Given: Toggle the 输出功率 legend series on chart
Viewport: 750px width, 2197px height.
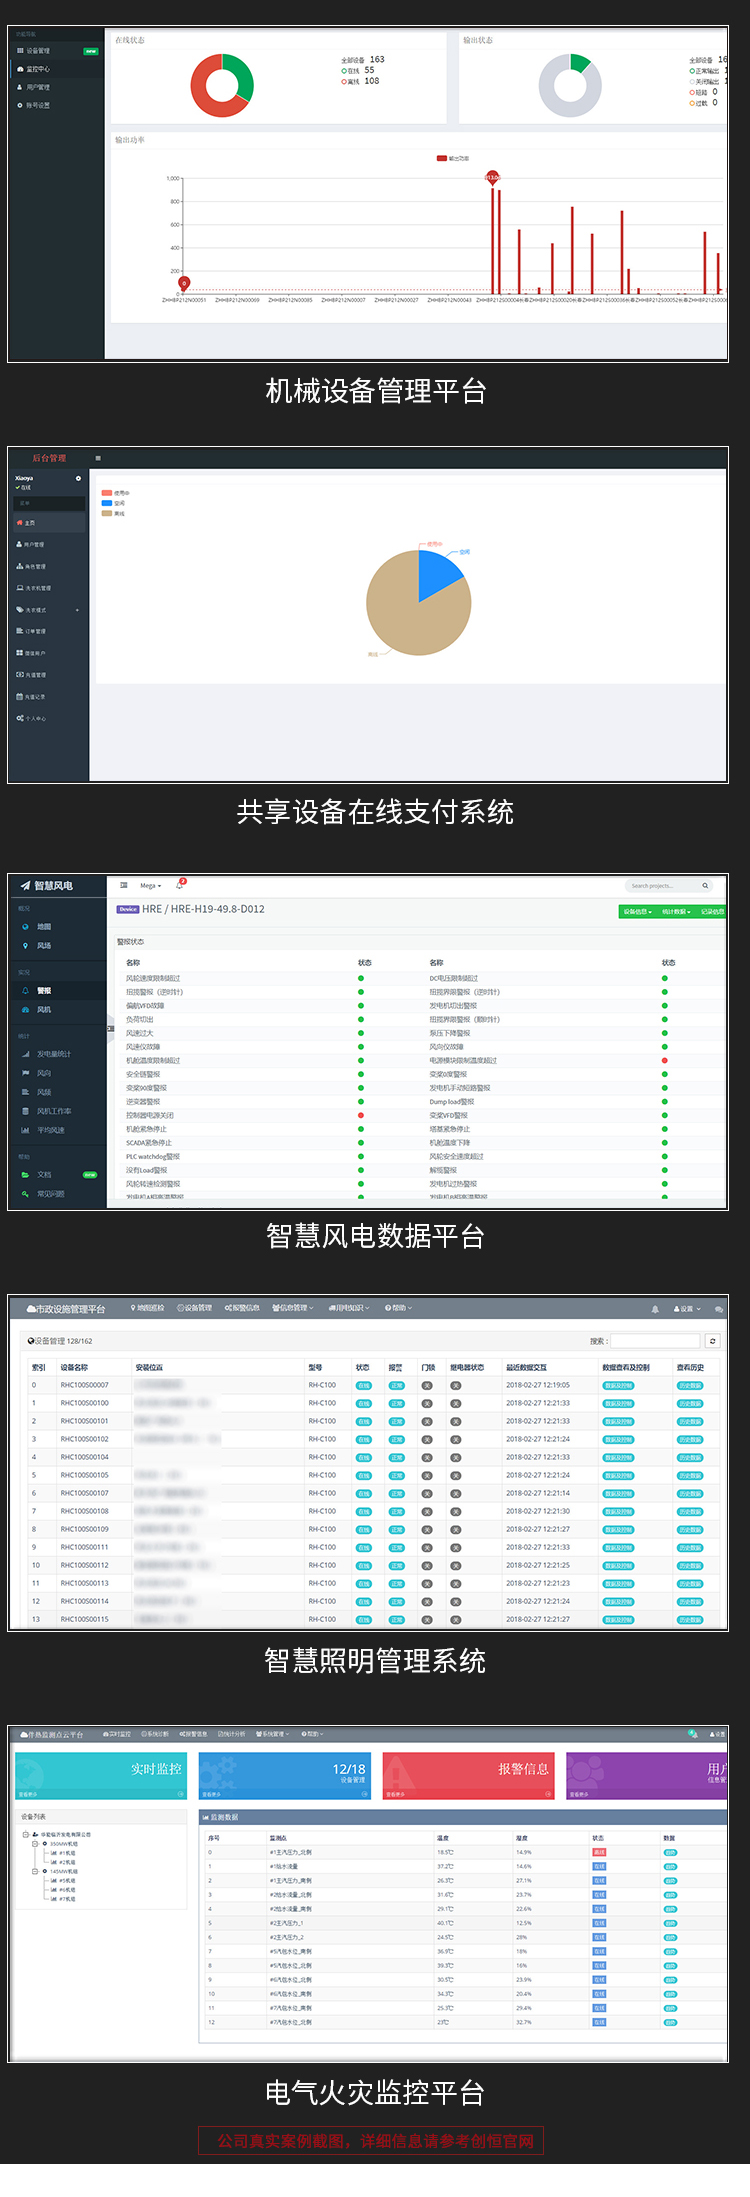Looking at the screenshot, I should pyautogui.click(x=452, y=158).
